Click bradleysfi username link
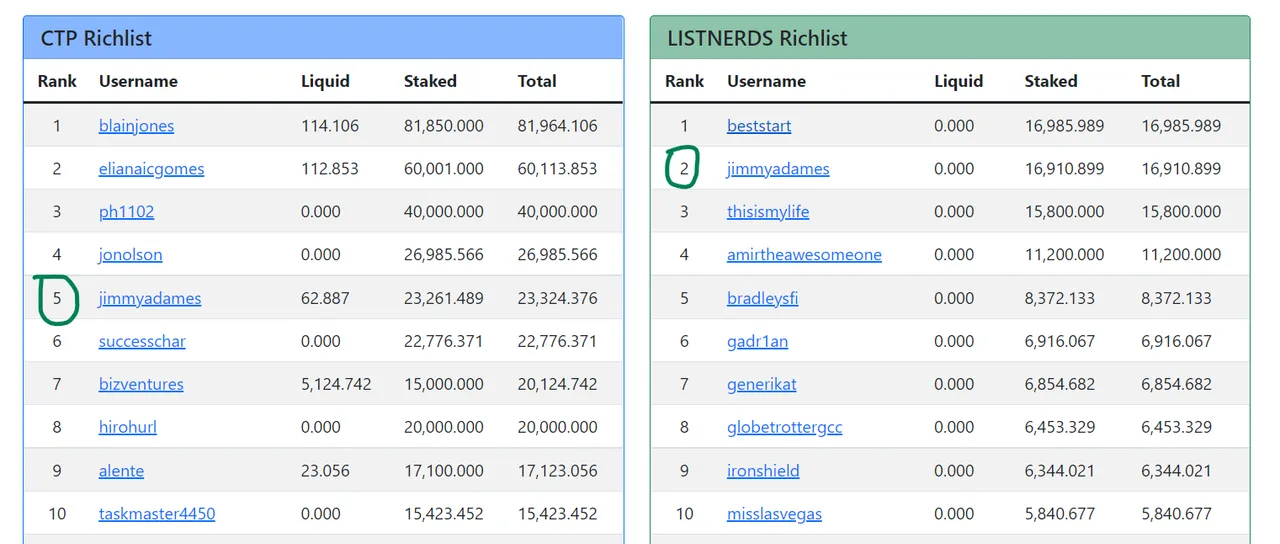The height and width of the screenshot is (544, 1280). (x=762, y=298)
